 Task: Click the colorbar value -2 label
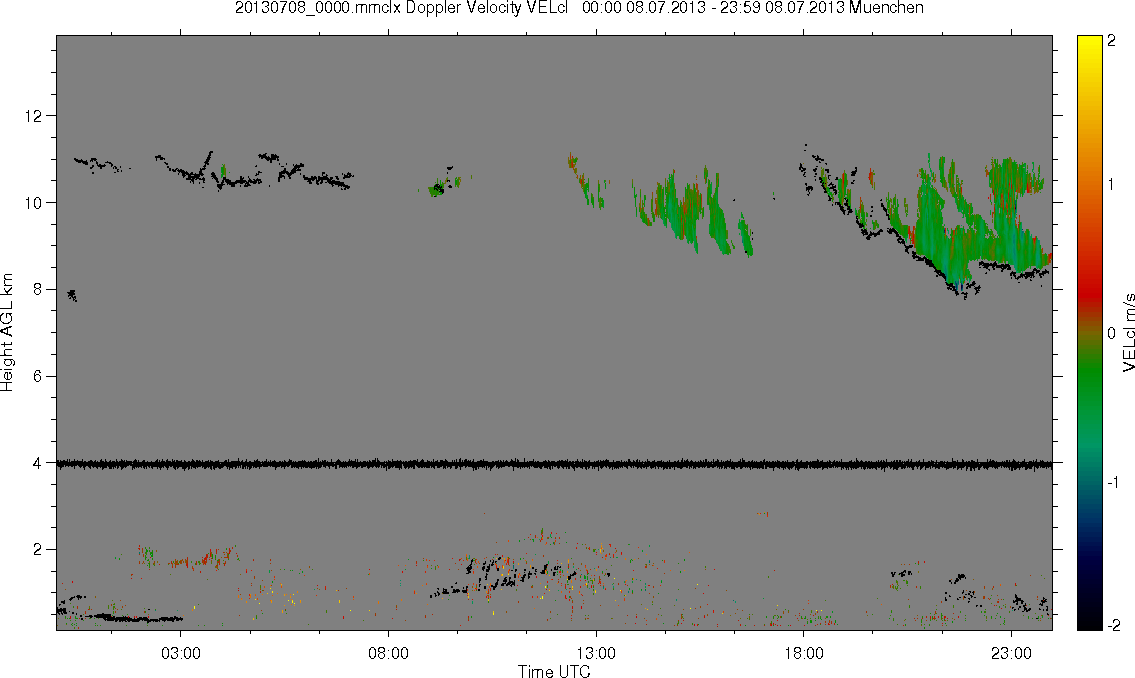(1113, 625)
